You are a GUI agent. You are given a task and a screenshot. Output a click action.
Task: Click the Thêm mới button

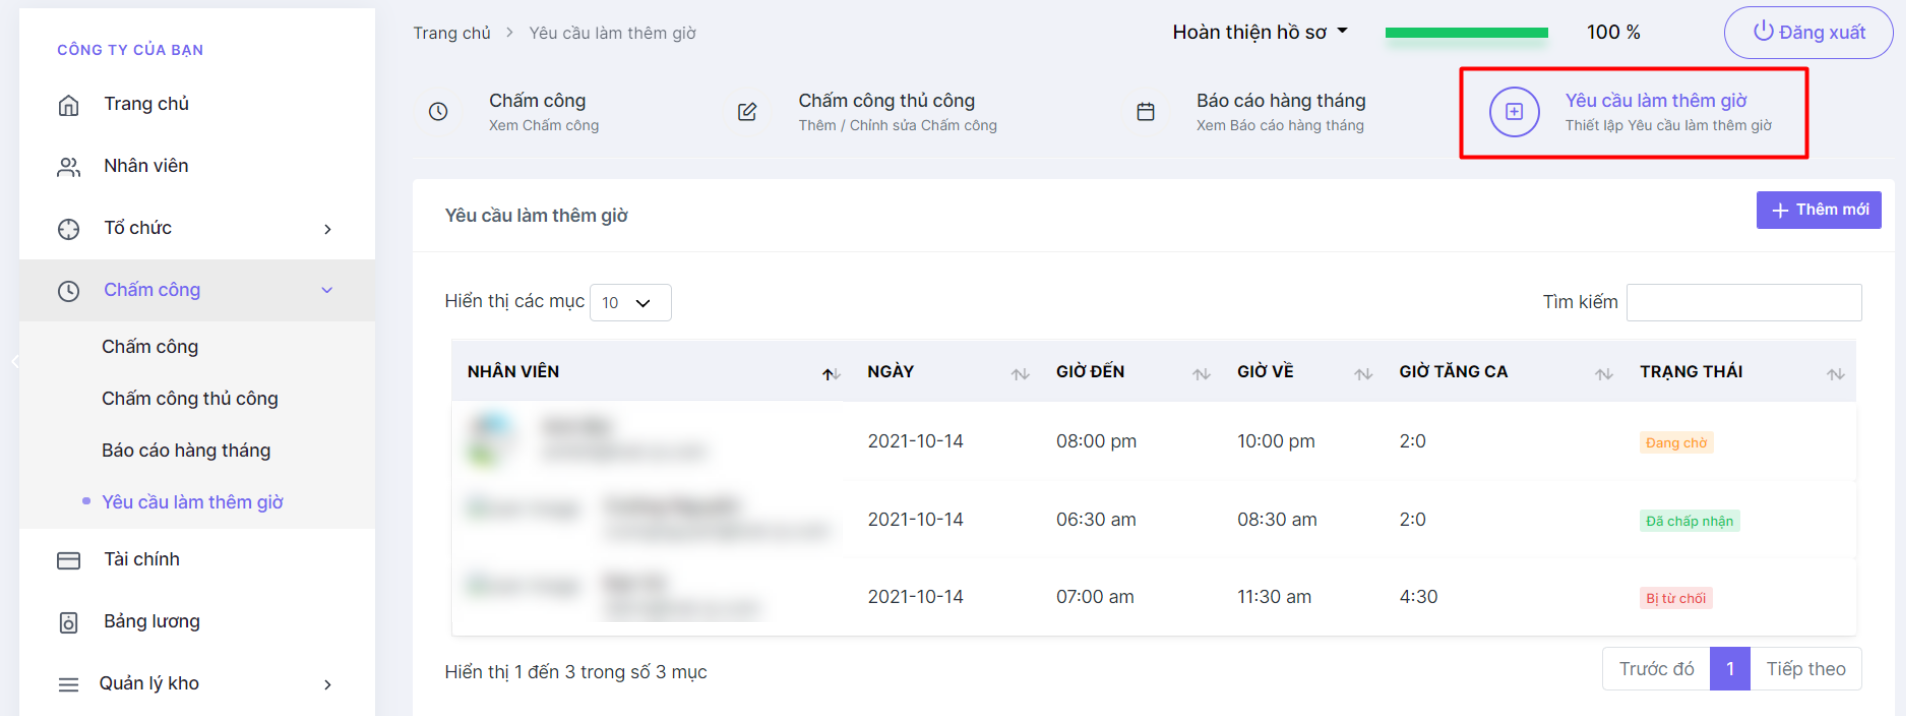1818,210
